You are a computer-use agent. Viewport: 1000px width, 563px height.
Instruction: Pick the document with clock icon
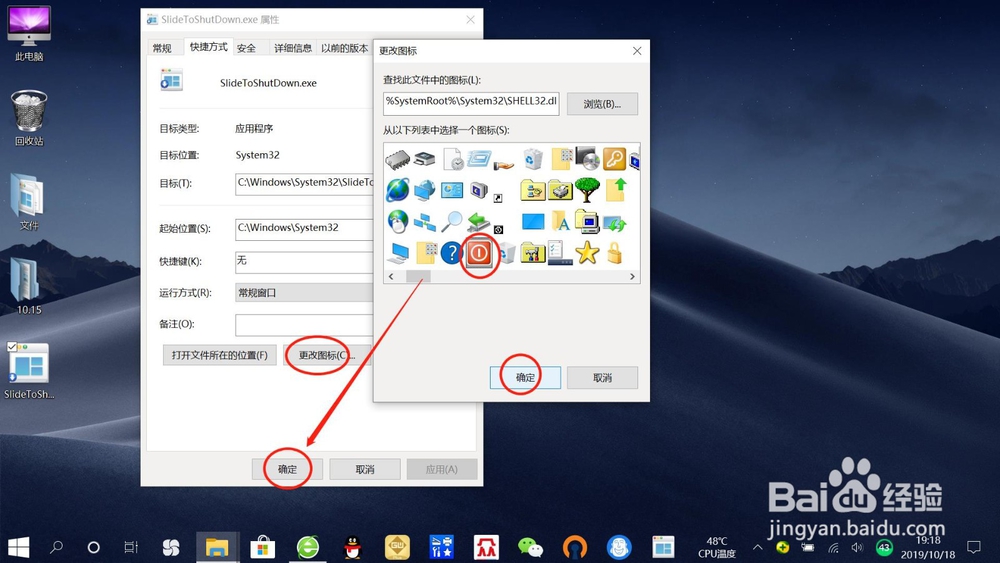[453, 159]
